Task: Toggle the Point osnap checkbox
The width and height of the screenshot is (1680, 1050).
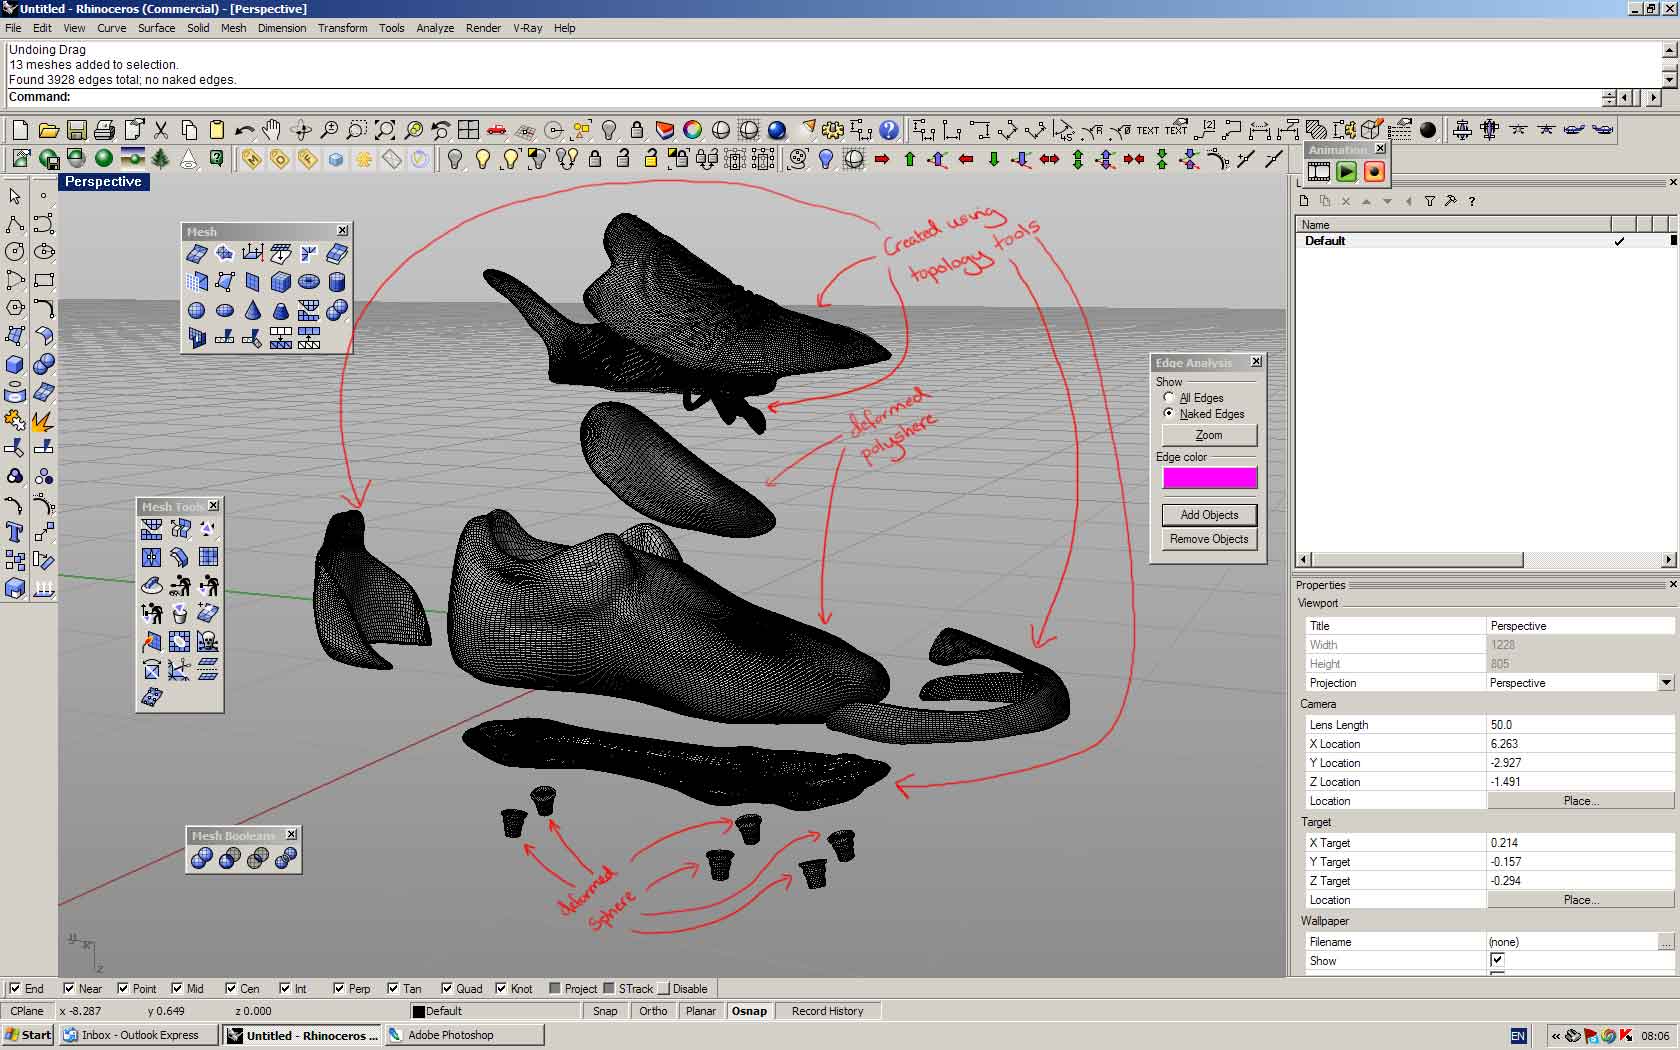Action: pos(122,988)
